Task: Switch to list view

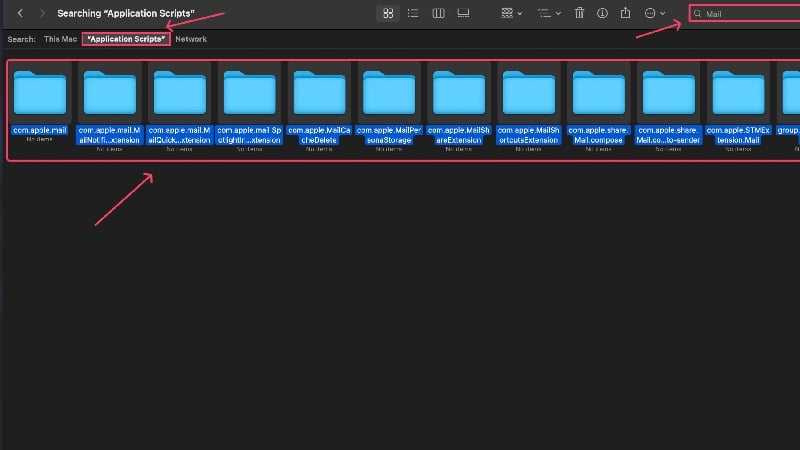Action: point(413,13)
